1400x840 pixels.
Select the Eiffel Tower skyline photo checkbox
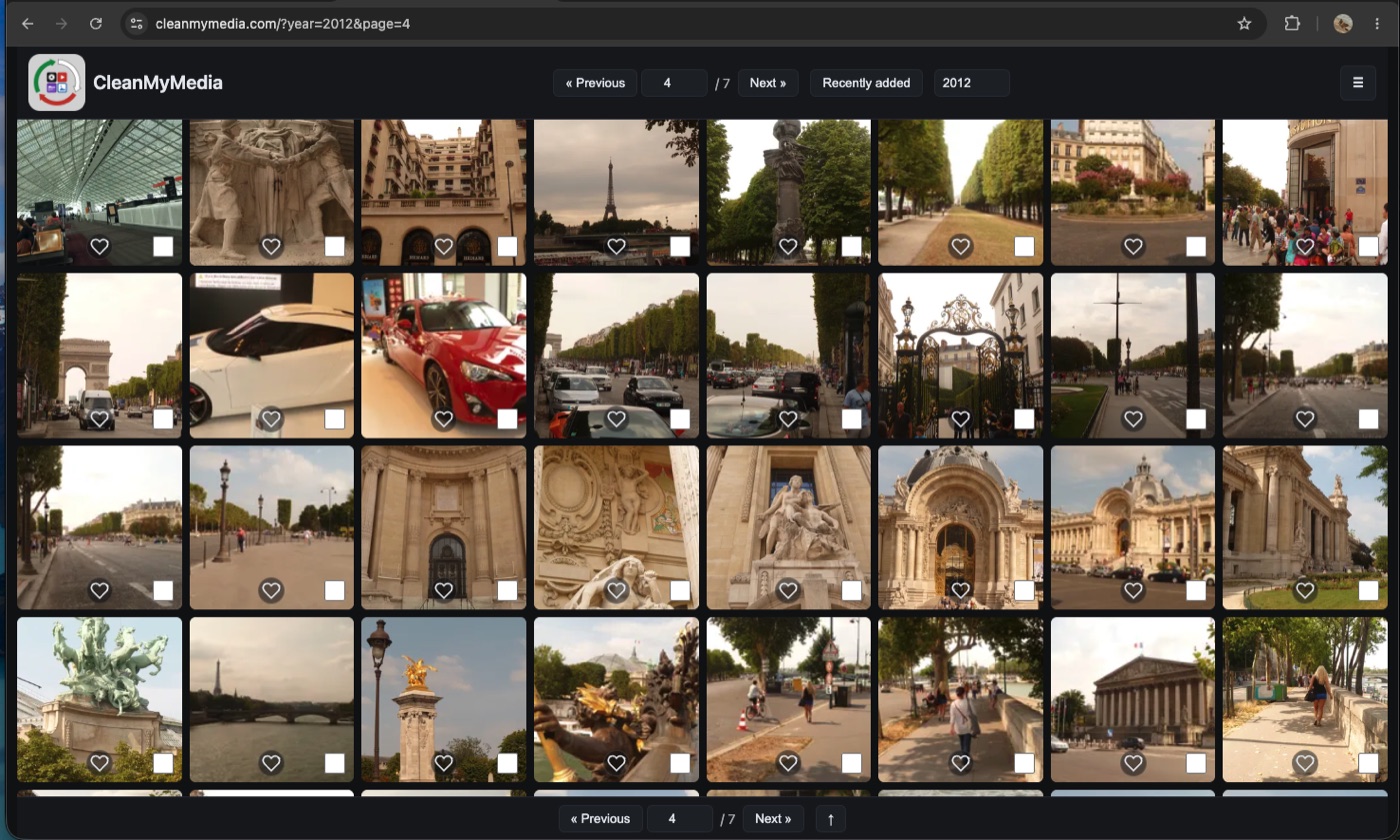pos(680,246)
